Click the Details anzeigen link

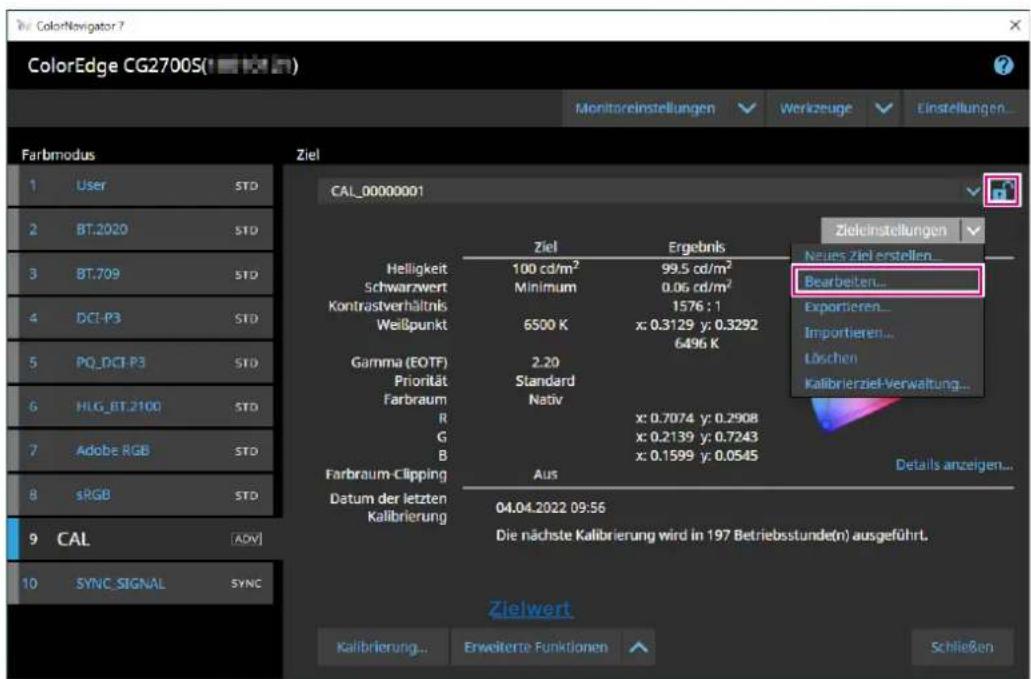953,465
